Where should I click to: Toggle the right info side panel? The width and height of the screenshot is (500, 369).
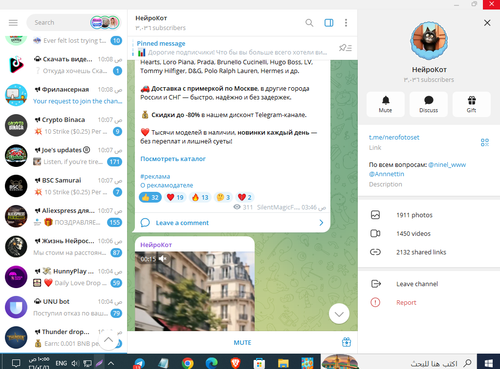point(329,23)
